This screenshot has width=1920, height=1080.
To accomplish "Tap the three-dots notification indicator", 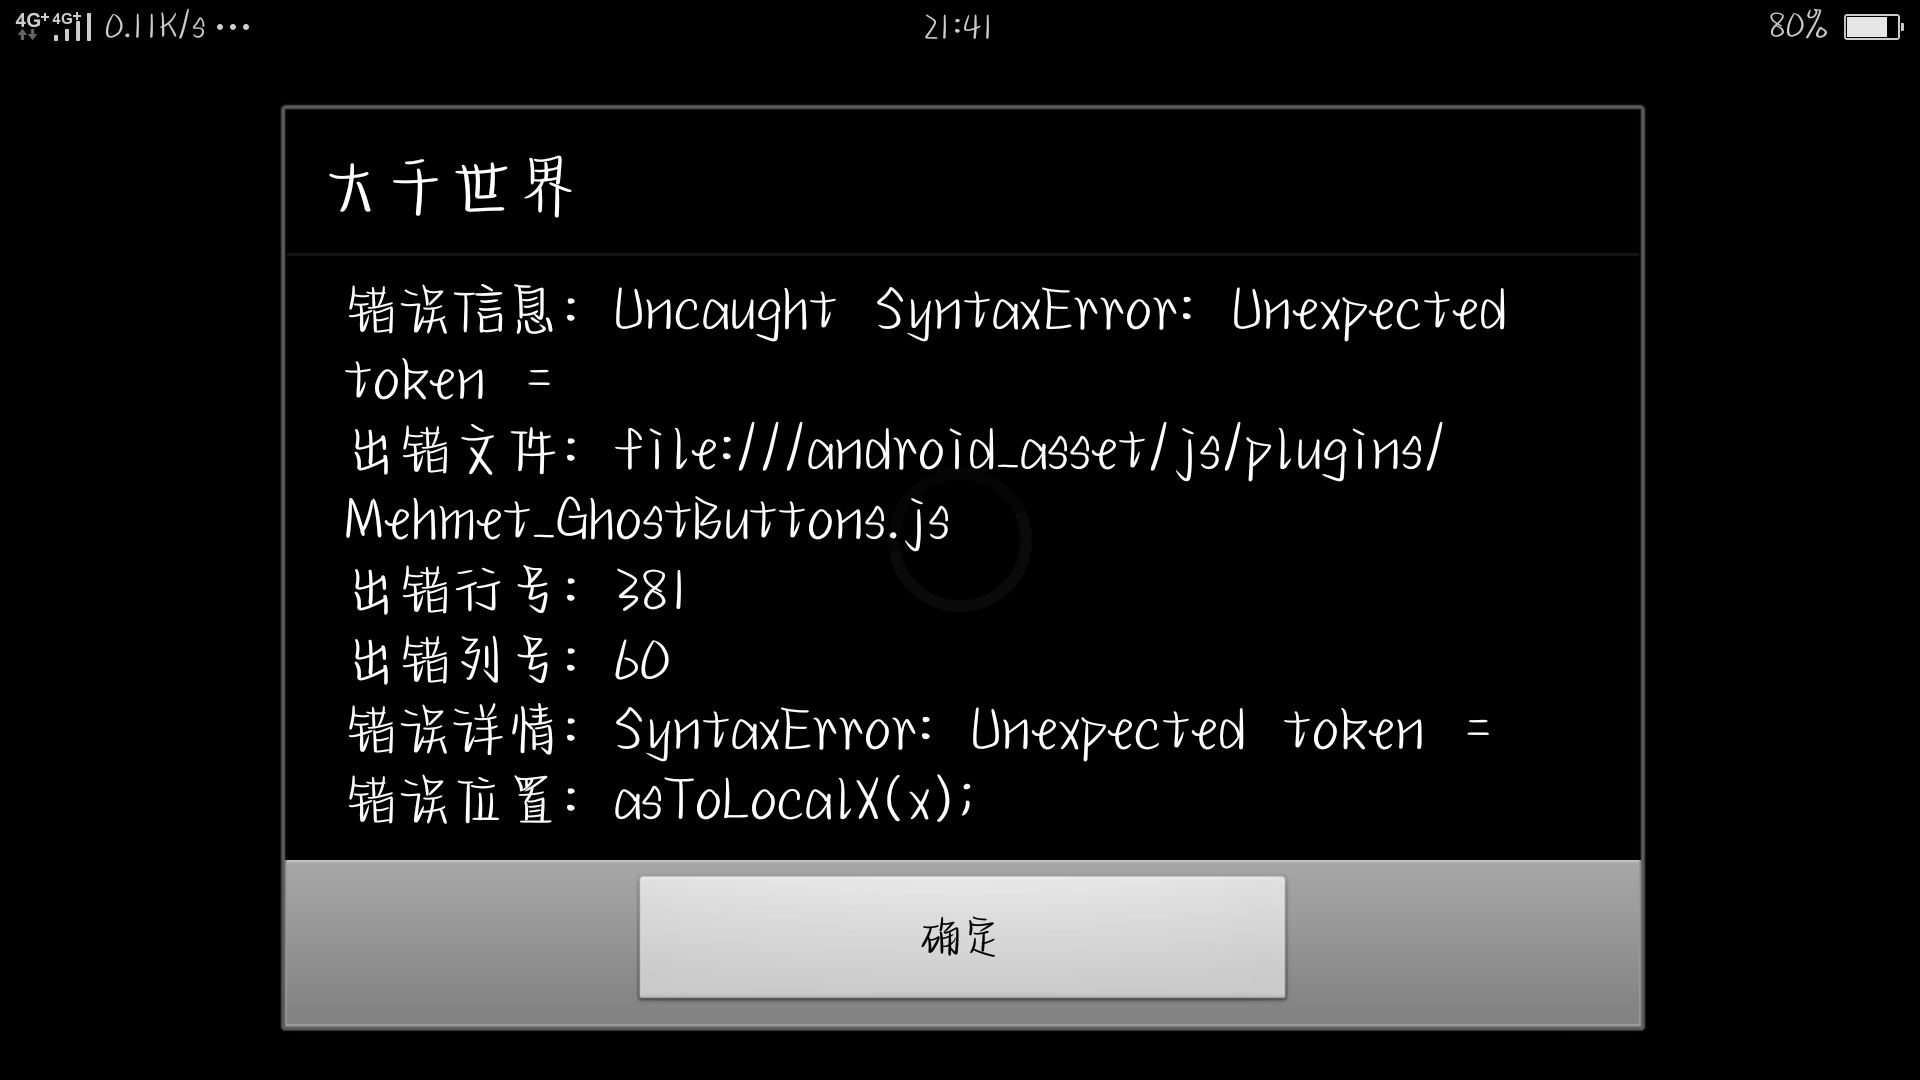I will point(233,28).
